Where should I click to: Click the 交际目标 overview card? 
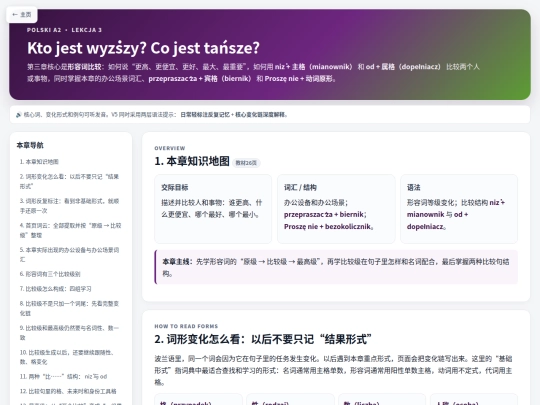(213, 209)
